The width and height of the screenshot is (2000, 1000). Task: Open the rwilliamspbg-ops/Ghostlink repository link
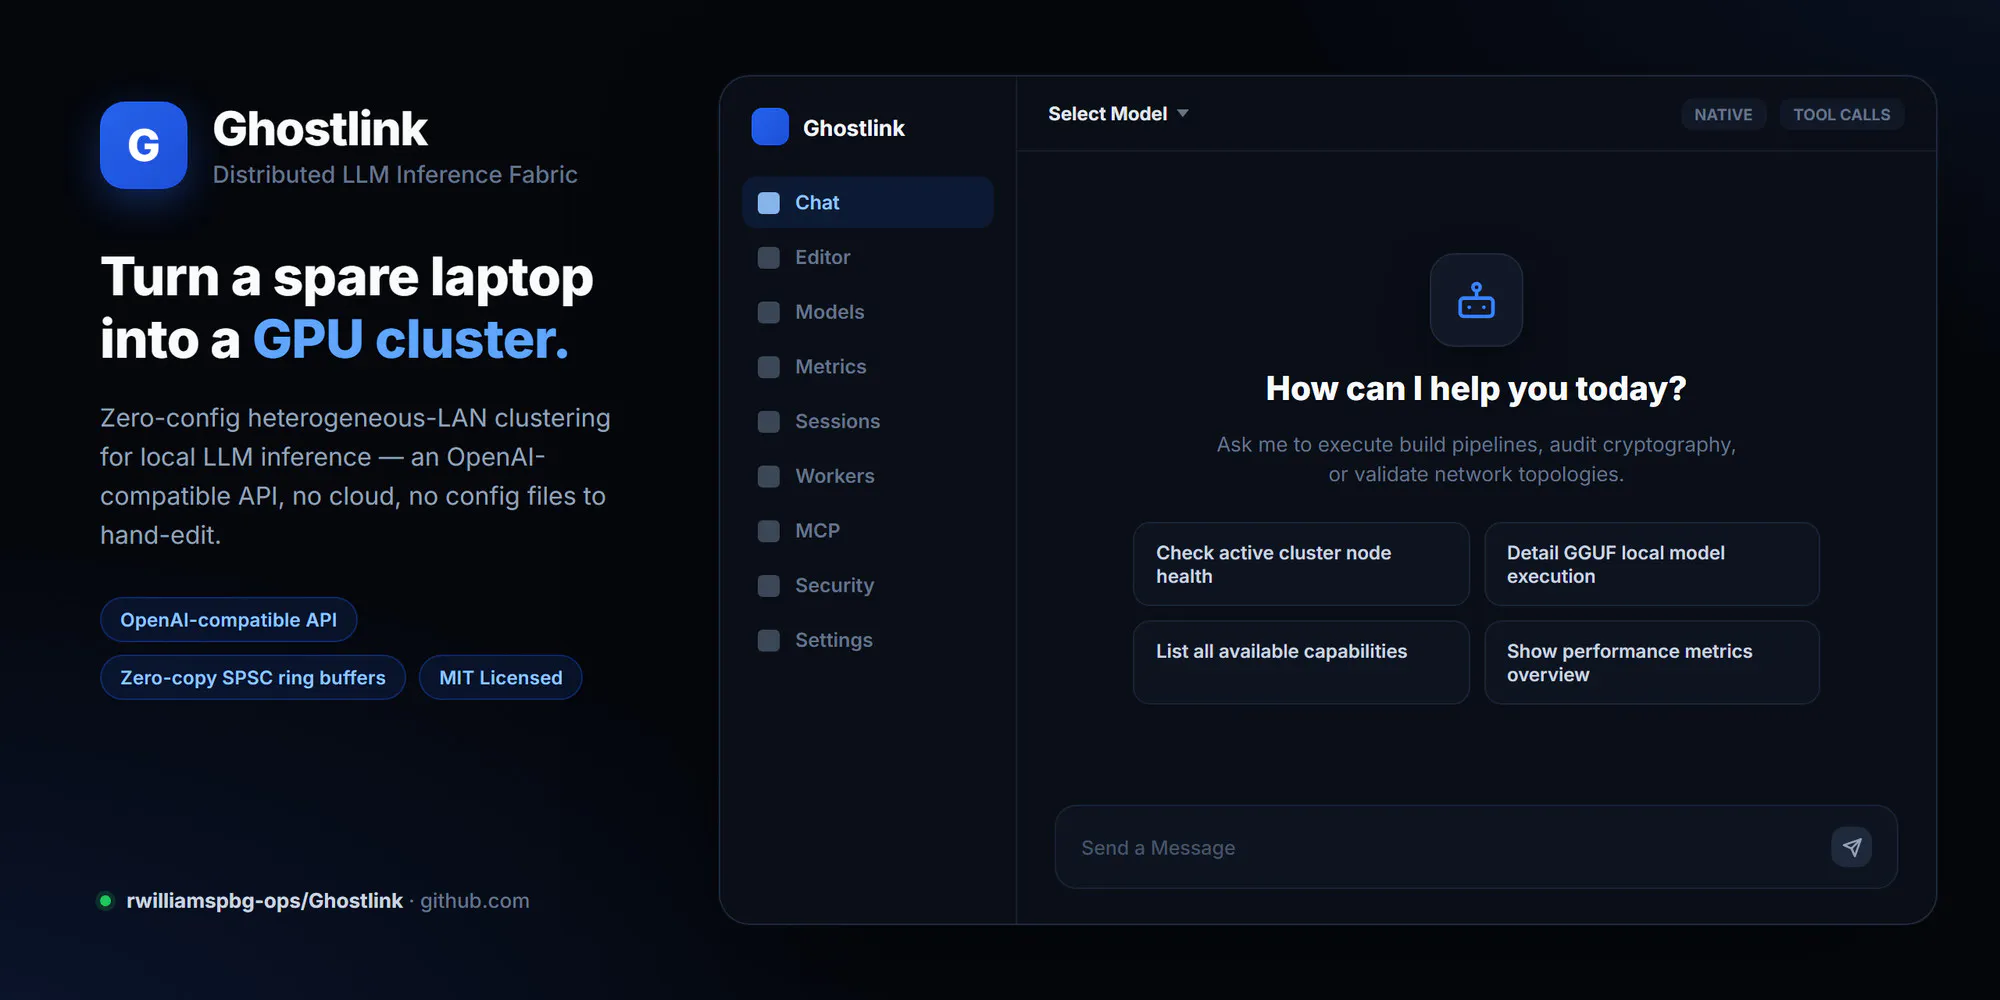click(x=264, y=901)
